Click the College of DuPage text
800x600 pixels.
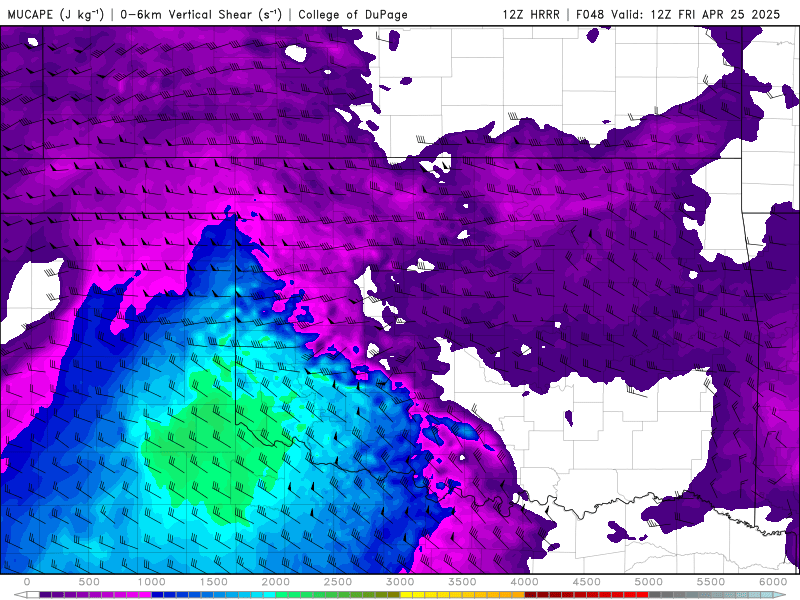click(353, 14)
